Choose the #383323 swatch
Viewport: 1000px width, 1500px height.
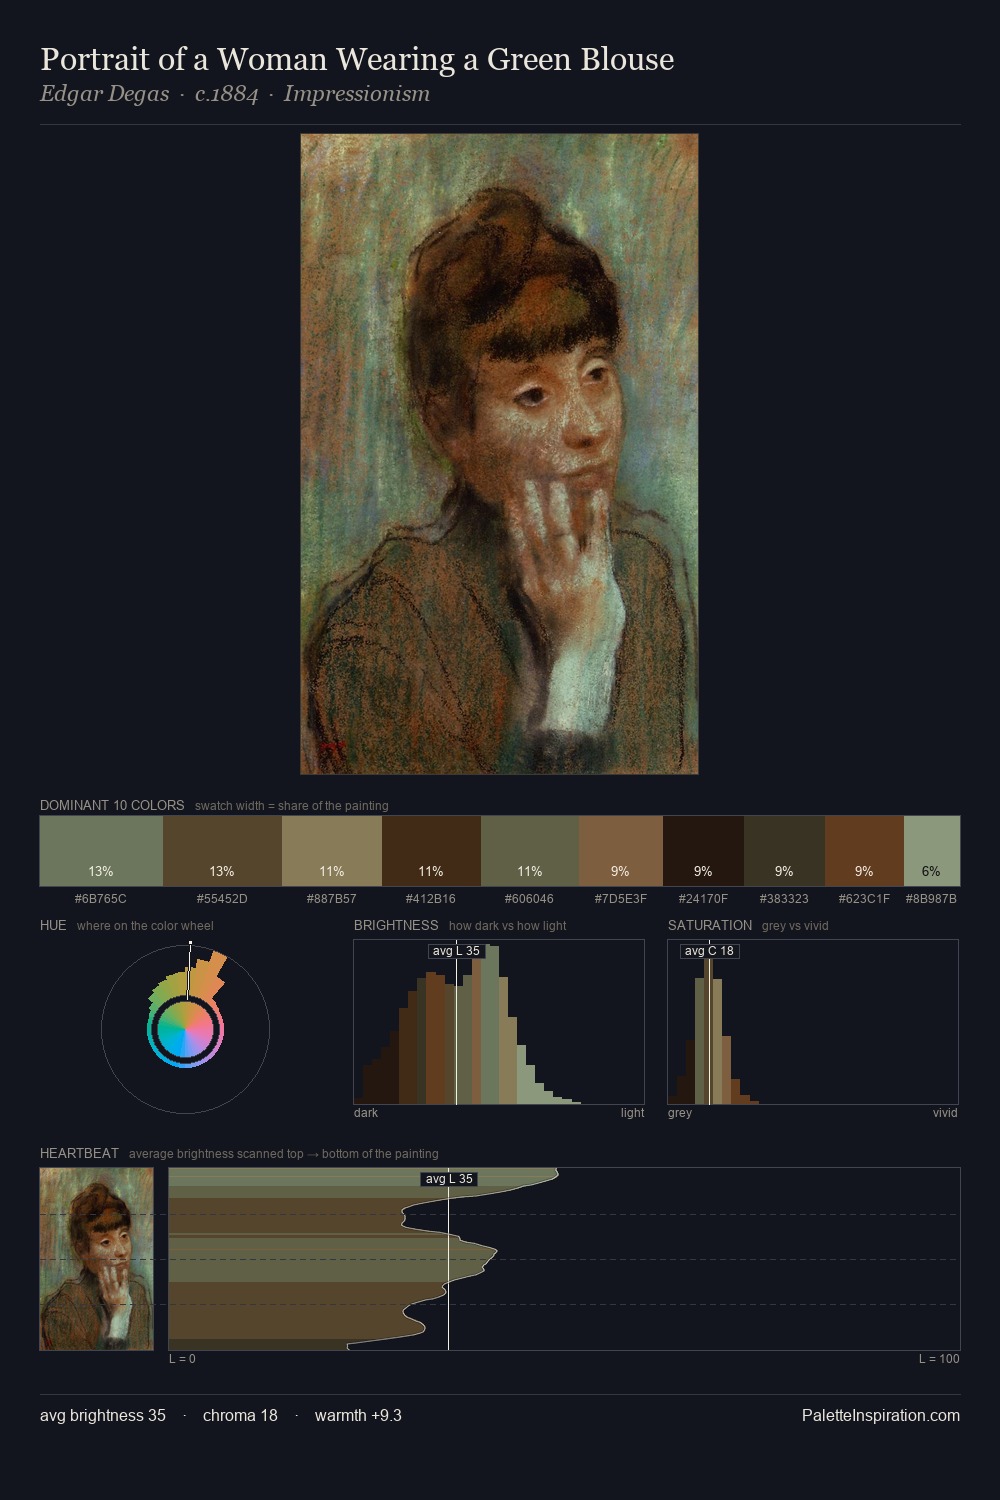pos(784,851)
